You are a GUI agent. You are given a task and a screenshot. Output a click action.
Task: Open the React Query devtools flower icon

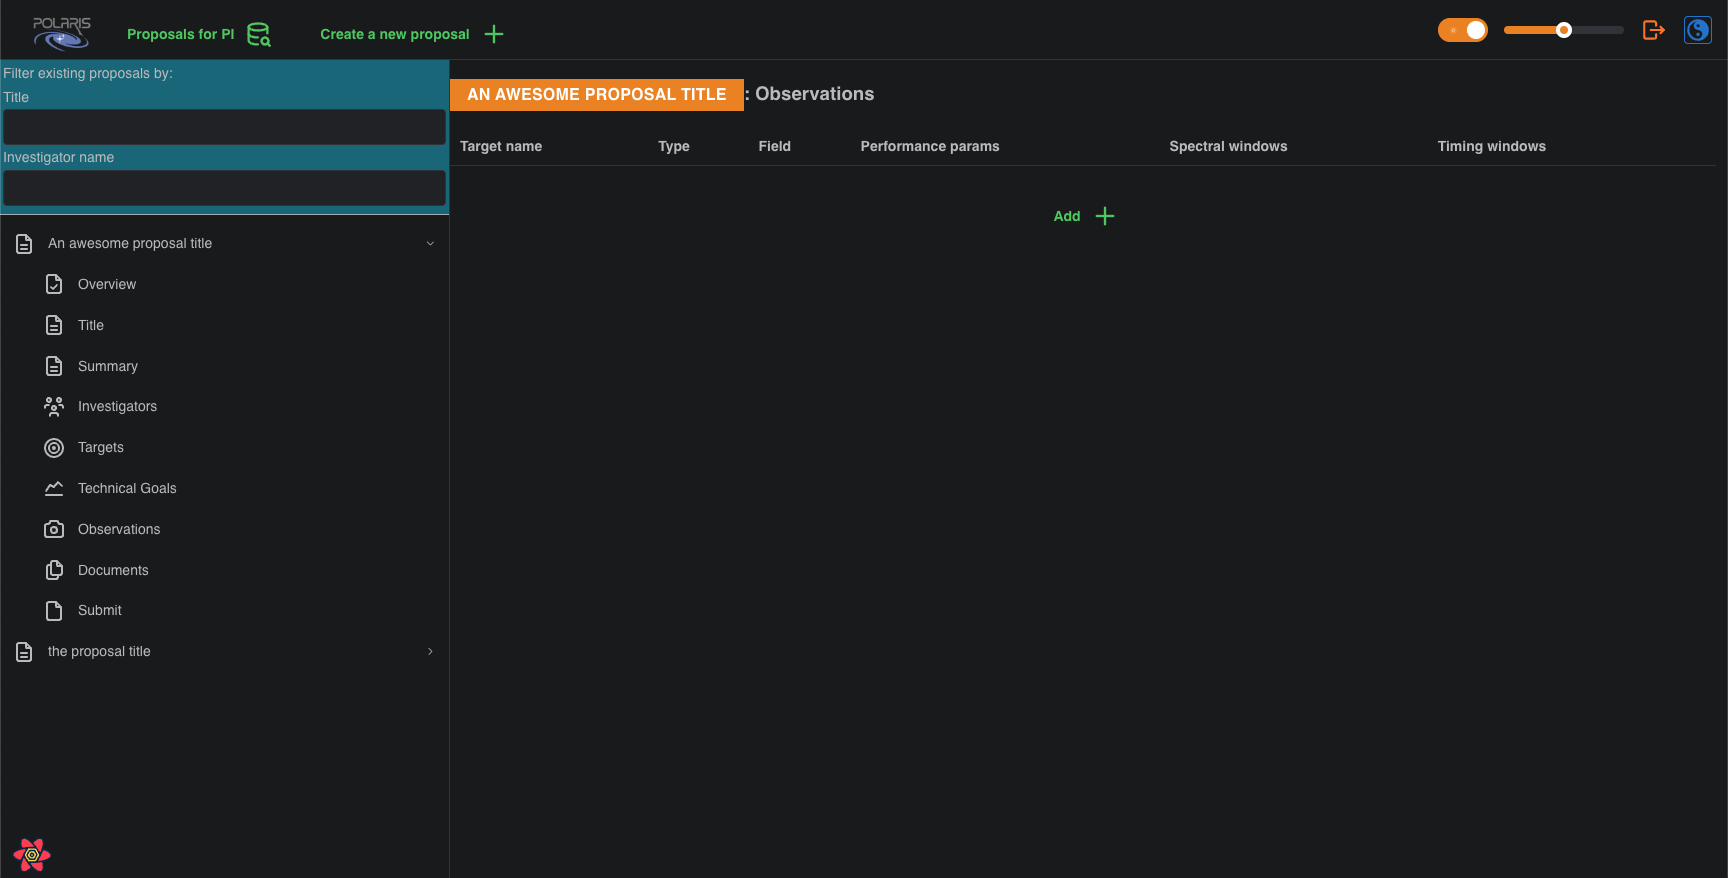coord(32,855)
